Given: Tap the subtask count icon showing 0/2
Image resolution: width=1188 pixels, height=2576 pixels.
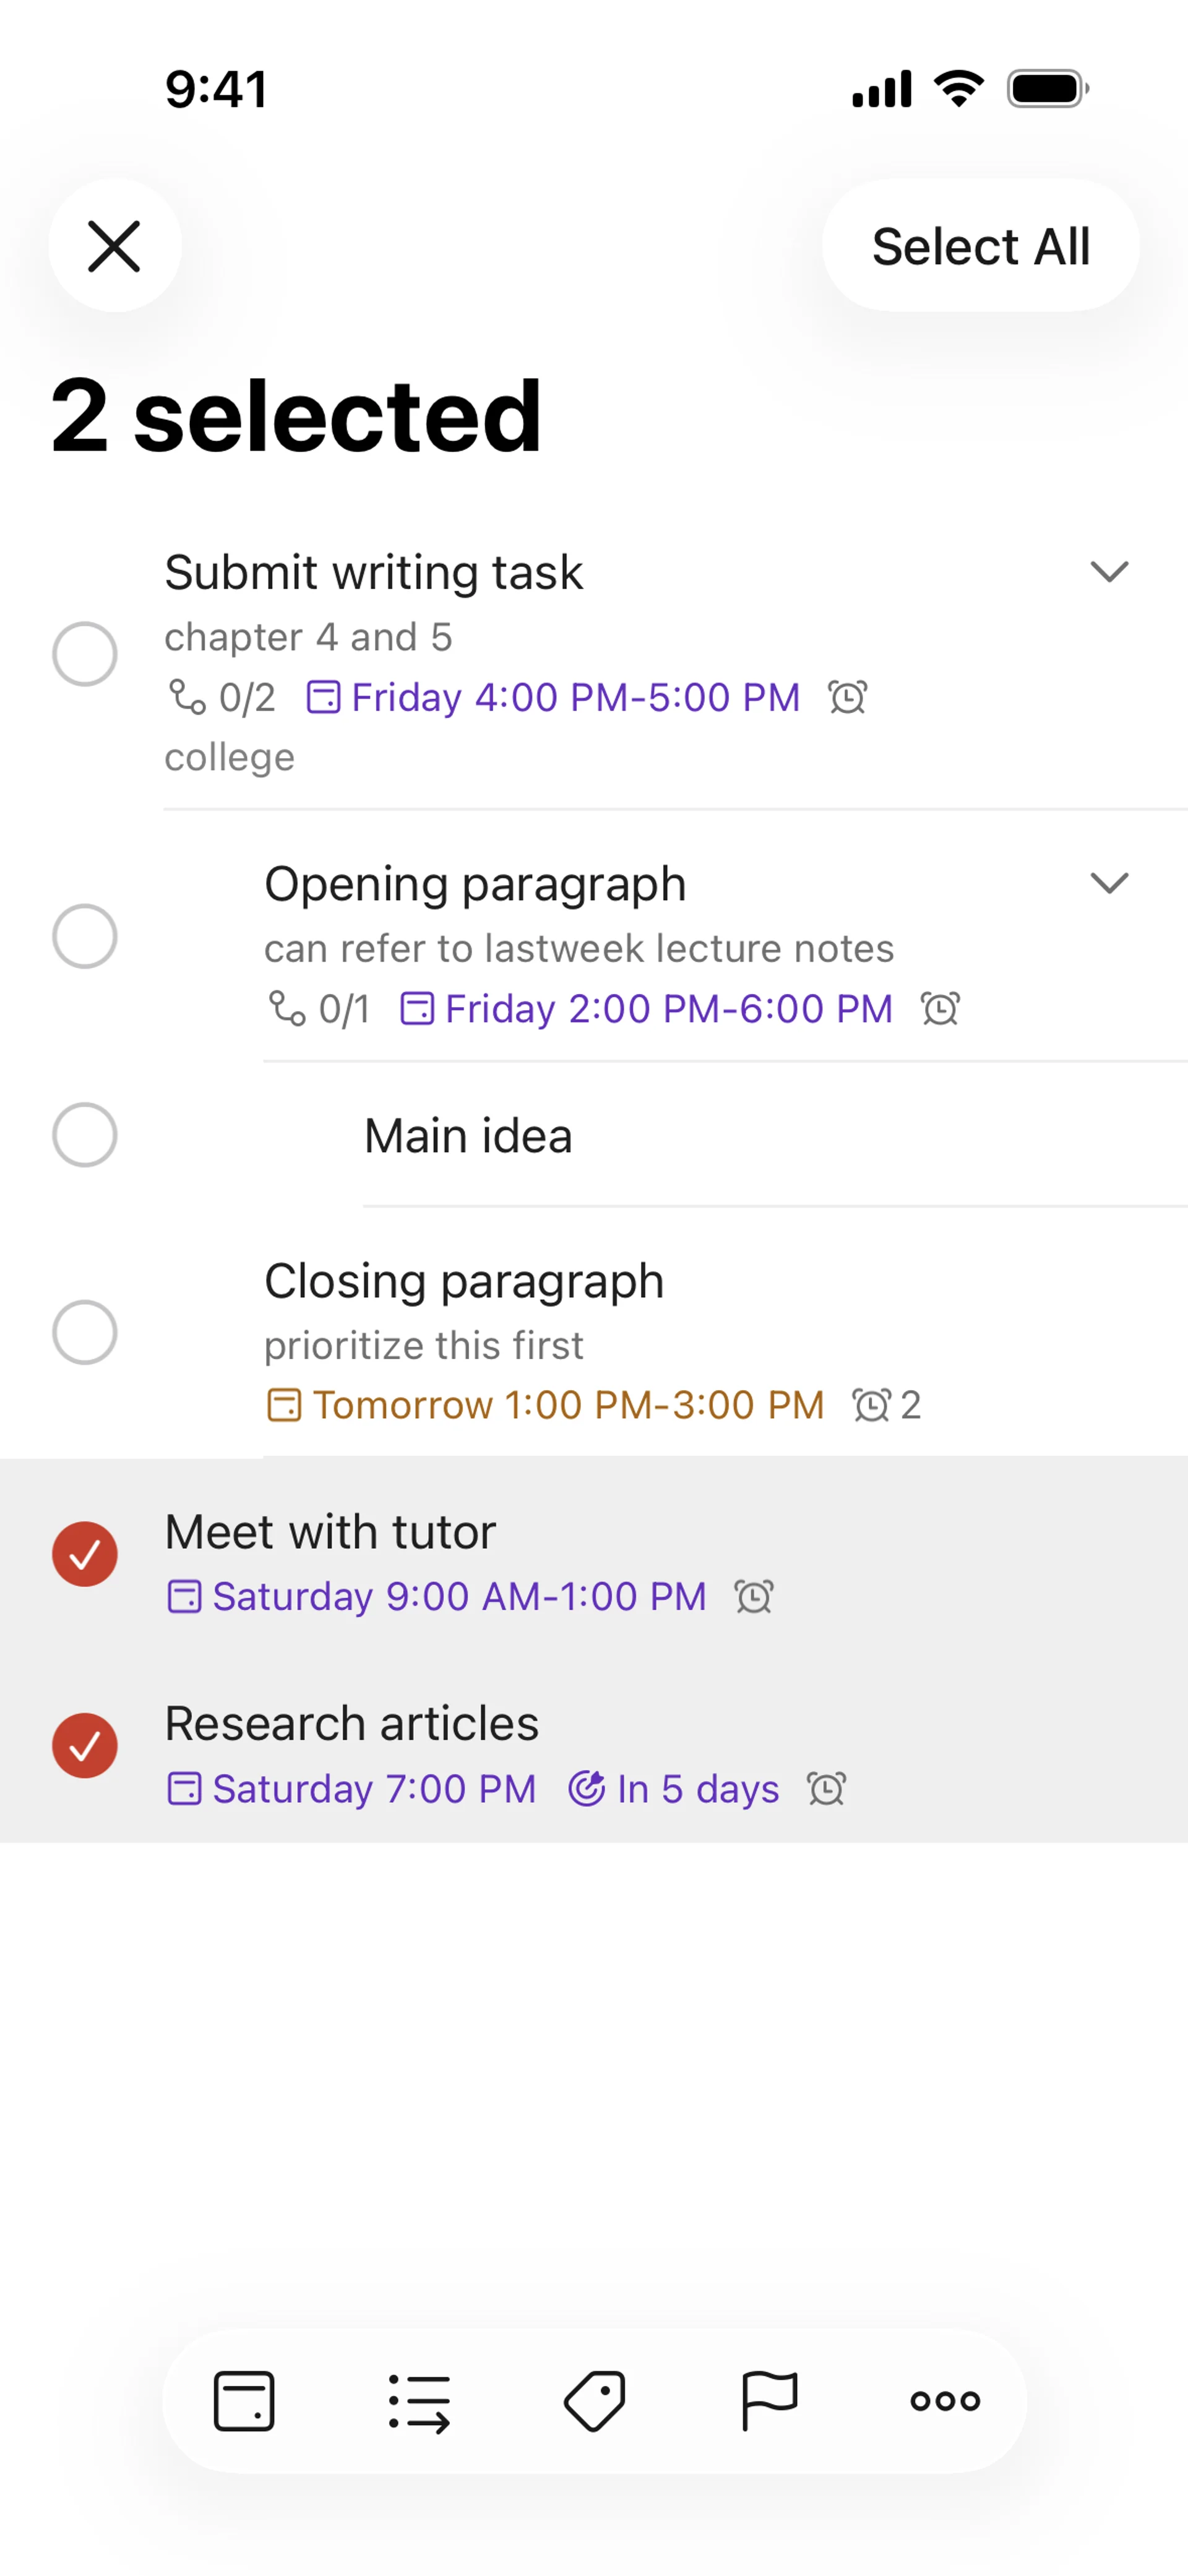Looking at the screenshot, I should pos(187,697).
